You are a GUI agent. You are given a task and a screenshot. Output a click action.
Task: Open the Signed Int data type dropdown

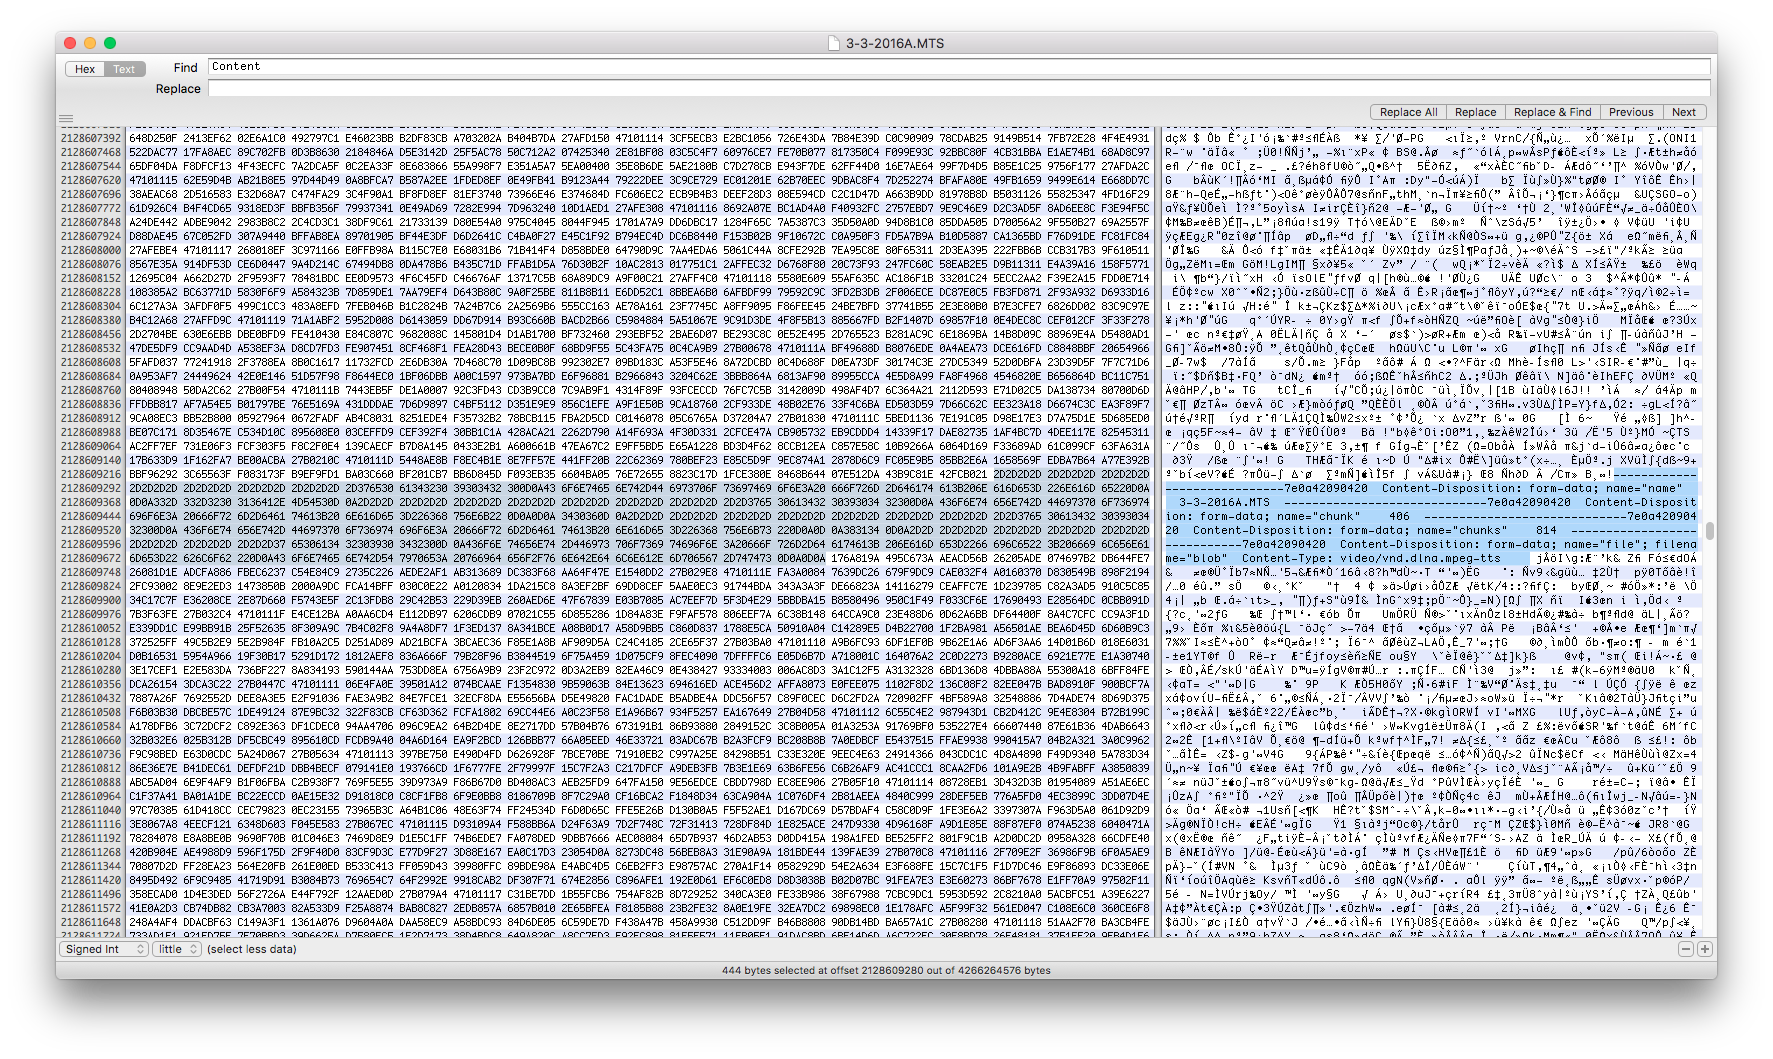point(104,949)
